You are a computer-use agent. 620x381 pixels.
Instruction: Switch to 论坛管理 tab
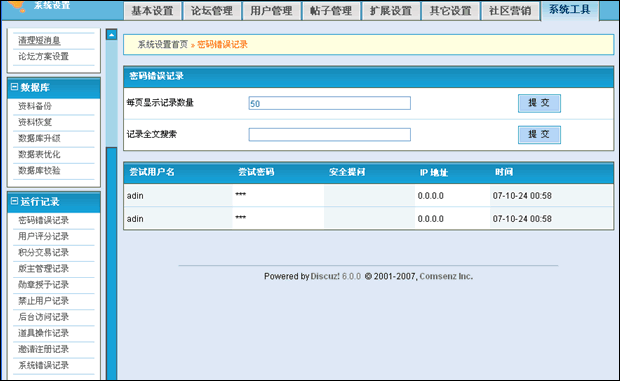[212, 11]
